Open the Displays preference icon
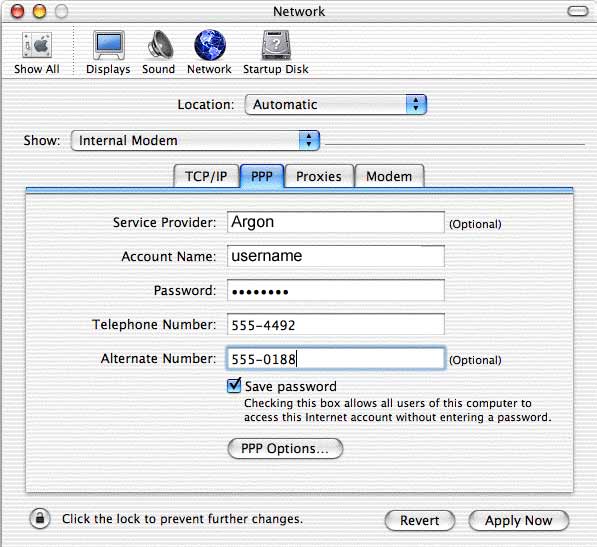 coord(109,45)
